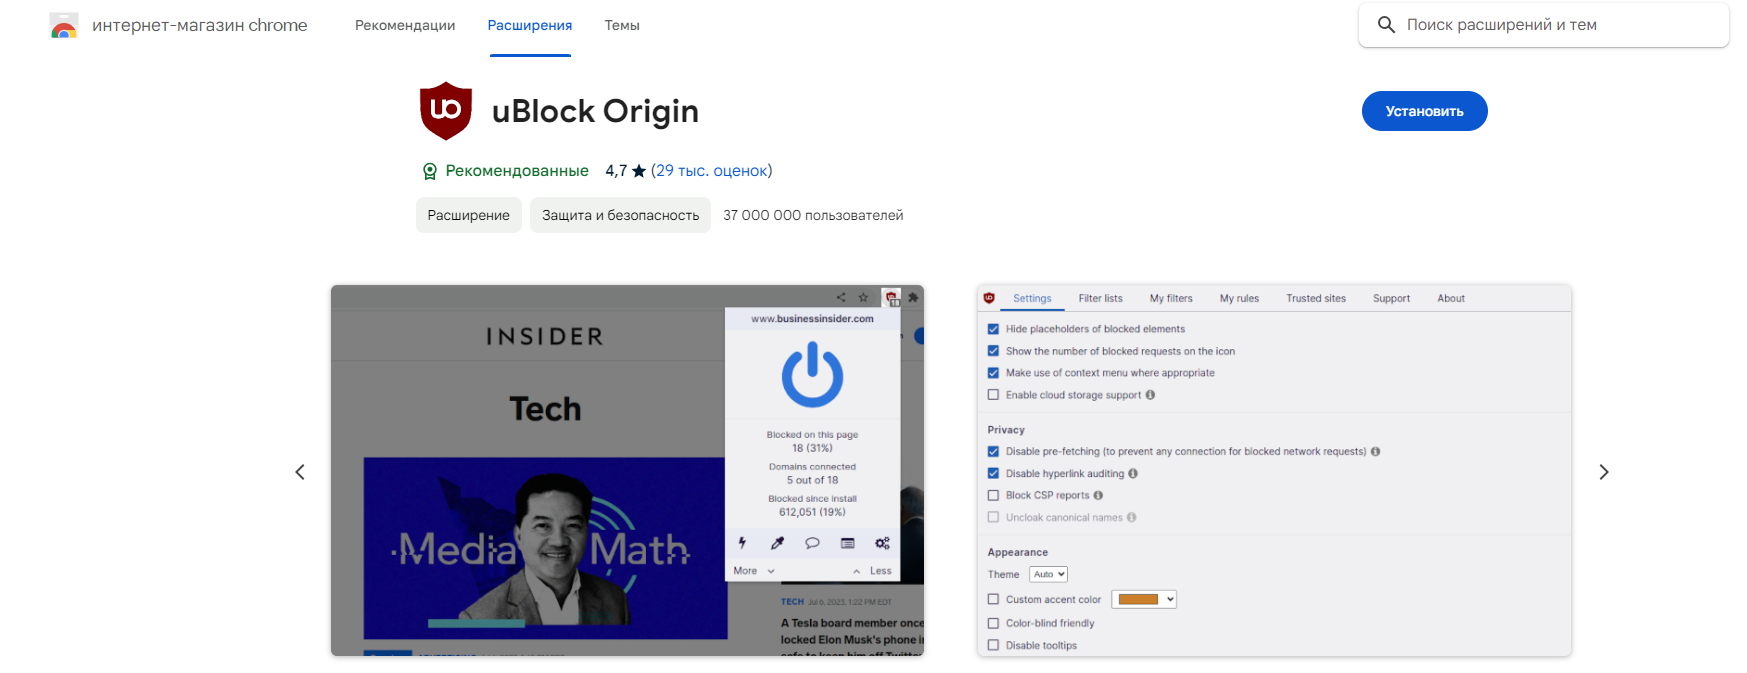Open the Расширения tab
The width and height of the screenshot is (1747, 673).
pyautogui.click(x=530, y=26)
